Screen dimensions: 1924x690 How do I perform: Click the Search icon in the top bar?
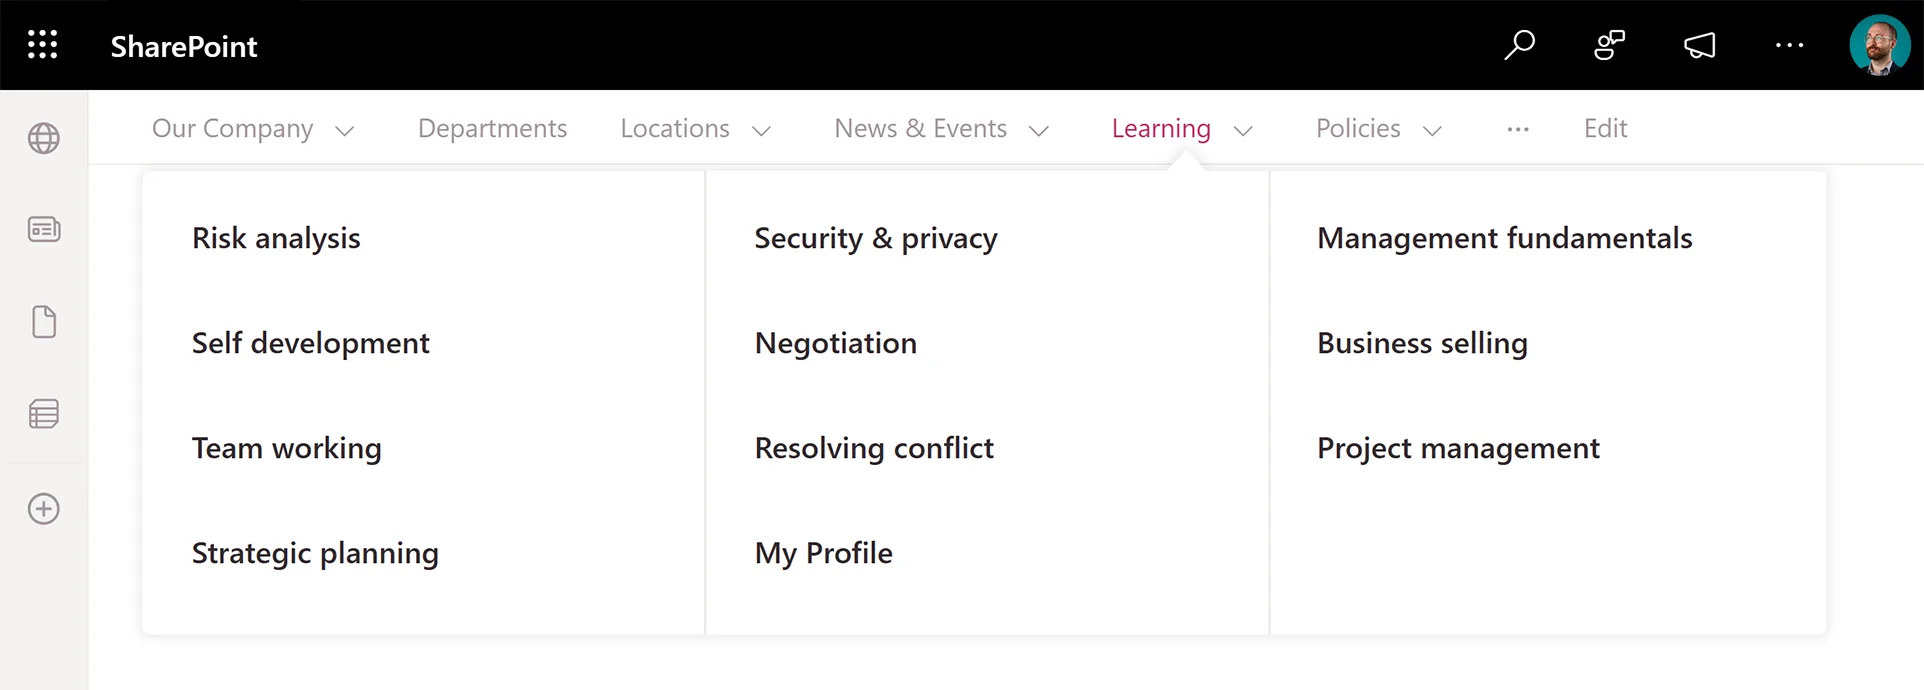coord(1519,45)
